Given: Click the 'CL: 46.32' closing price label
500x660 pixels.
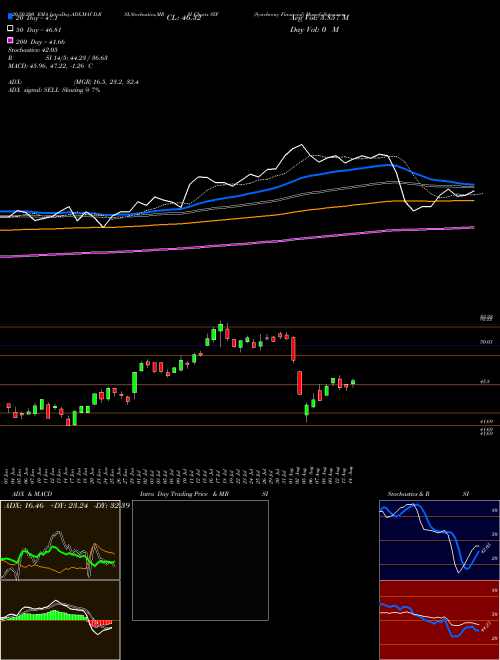Looking at the screenshot, I should coord(184,17).
